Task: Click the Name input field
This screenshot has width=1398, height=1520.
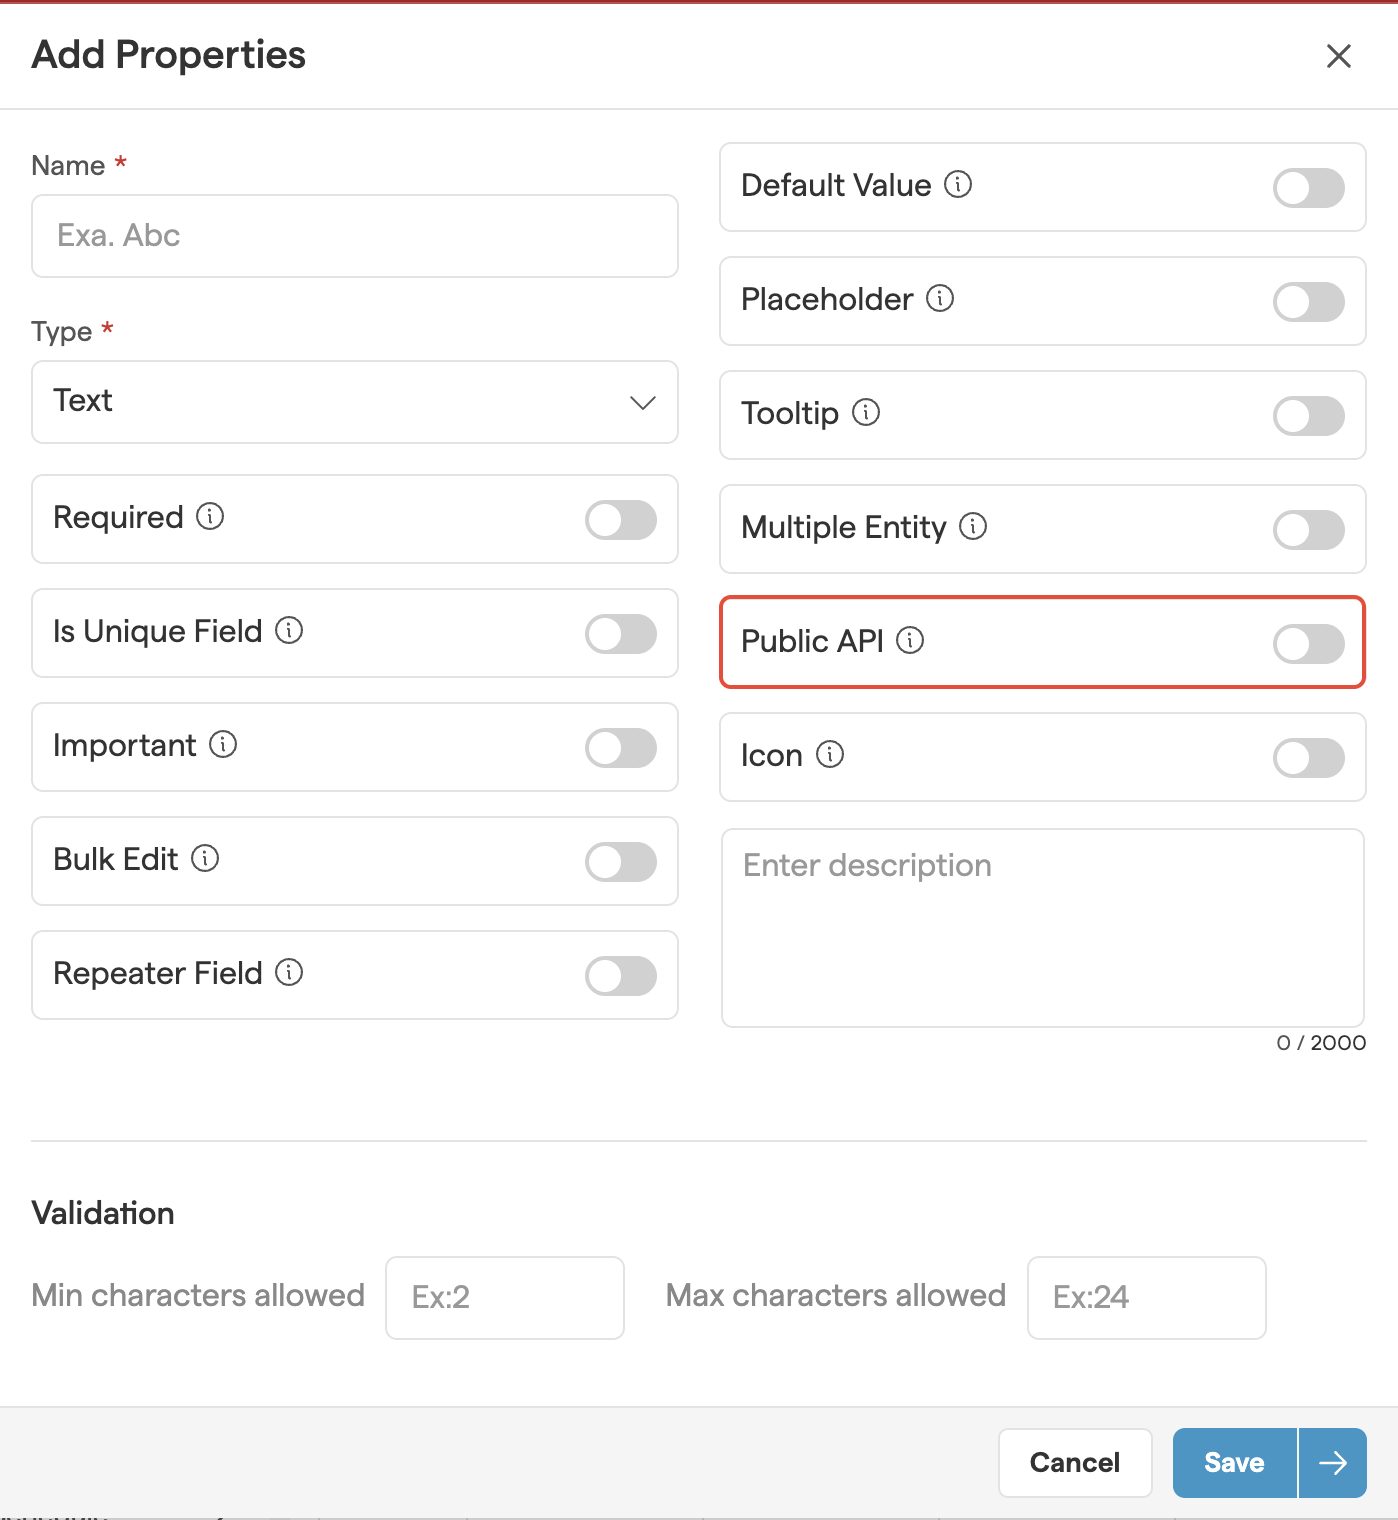Action: [x=355, y=236]
